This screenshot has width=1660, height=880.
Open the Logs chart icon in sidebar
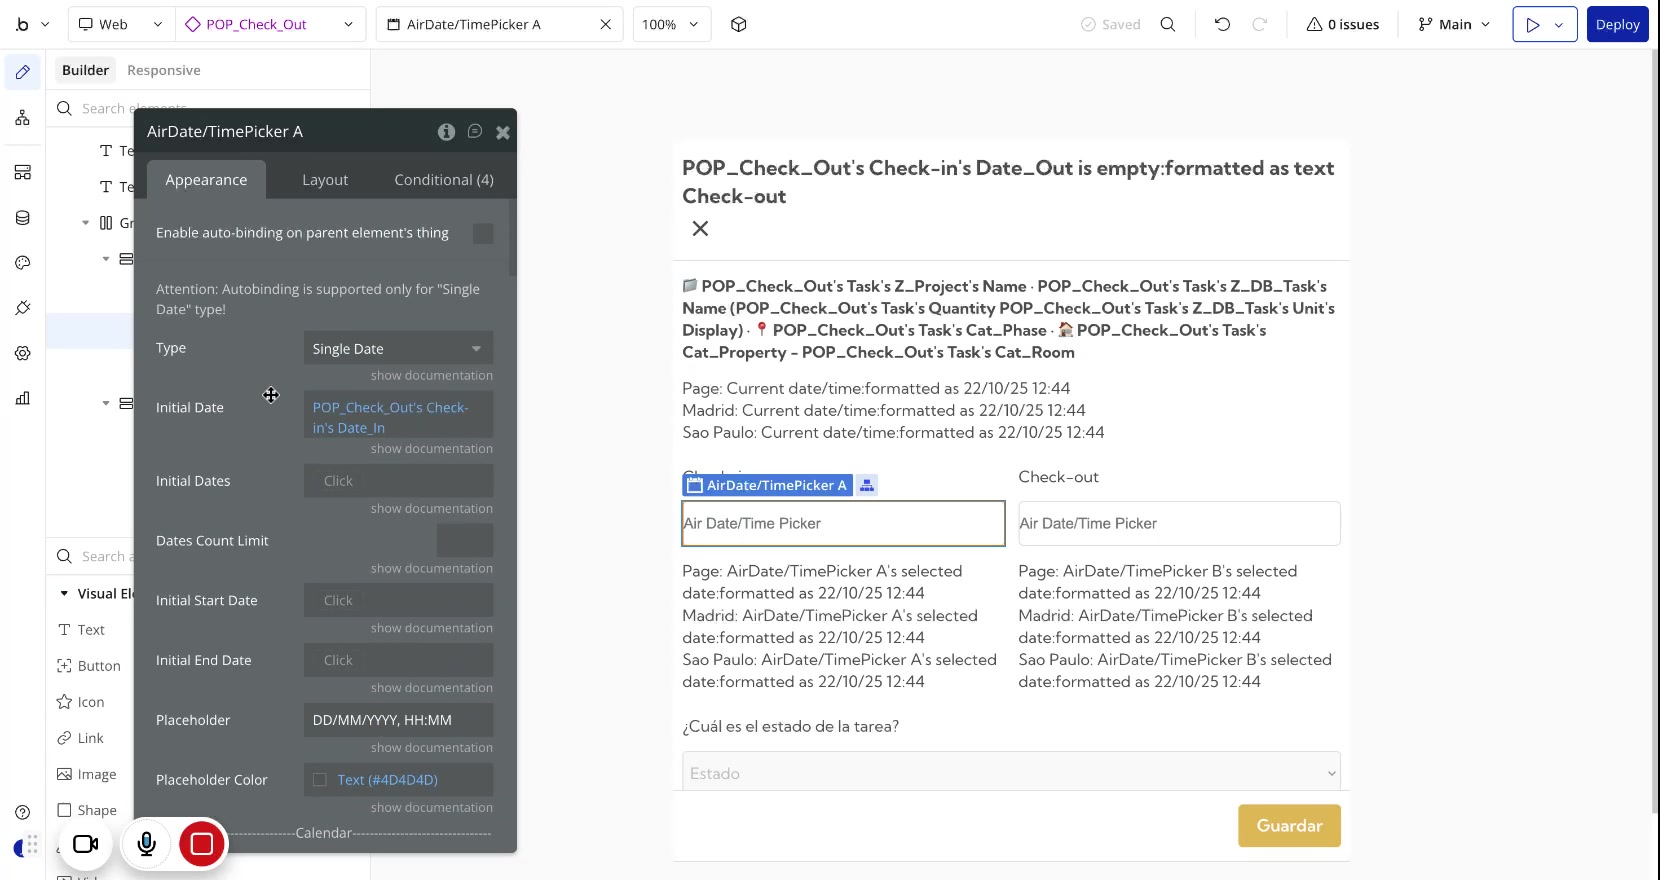click(23, 398)
